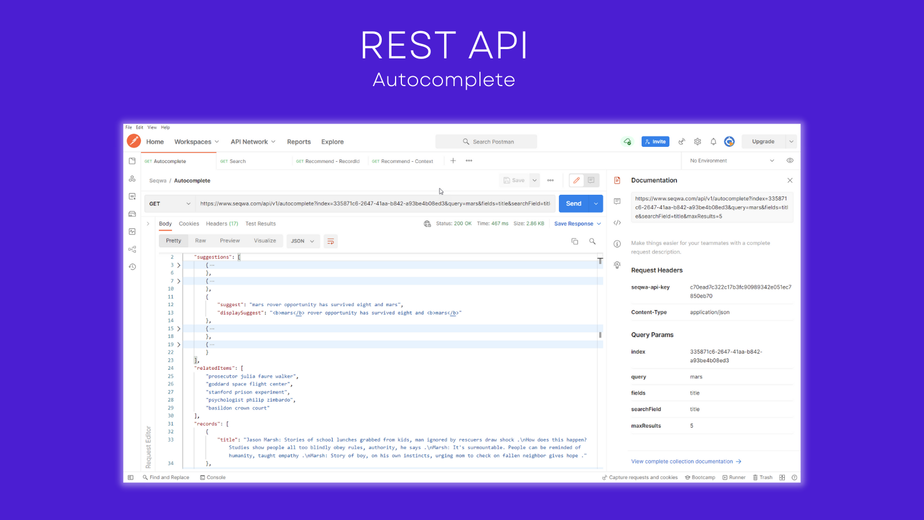Expand collapsed JSON node at line 3

point(179,265)
